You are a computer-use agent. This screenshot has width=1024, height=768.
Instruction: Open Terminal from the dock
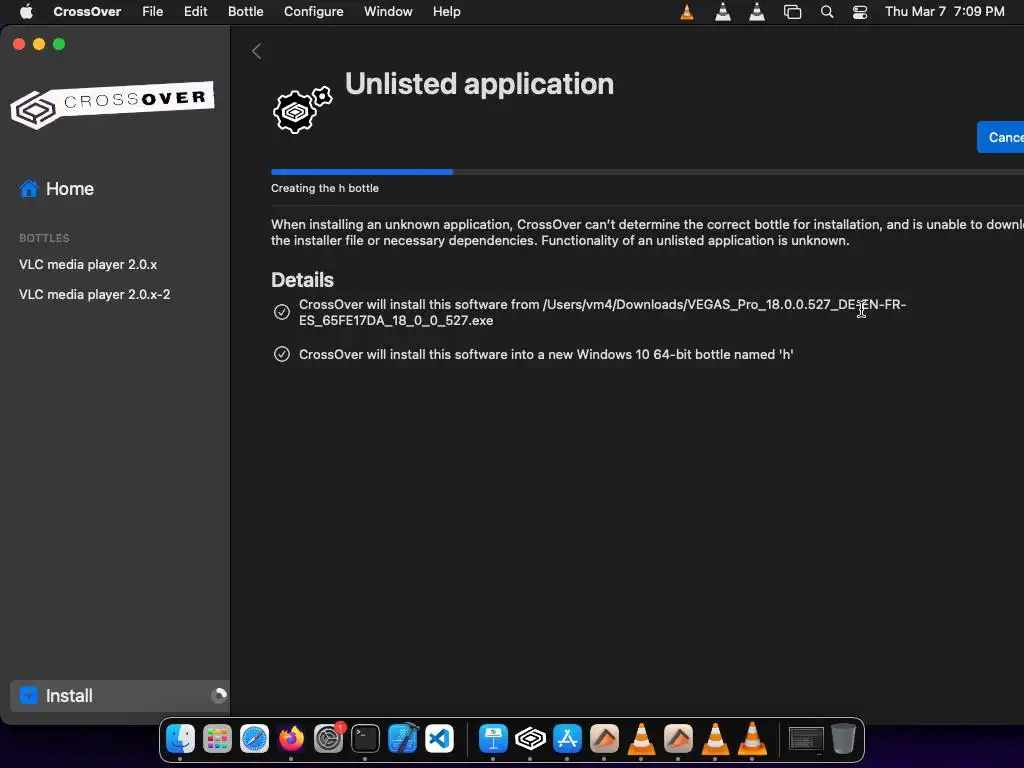(365, 739)
